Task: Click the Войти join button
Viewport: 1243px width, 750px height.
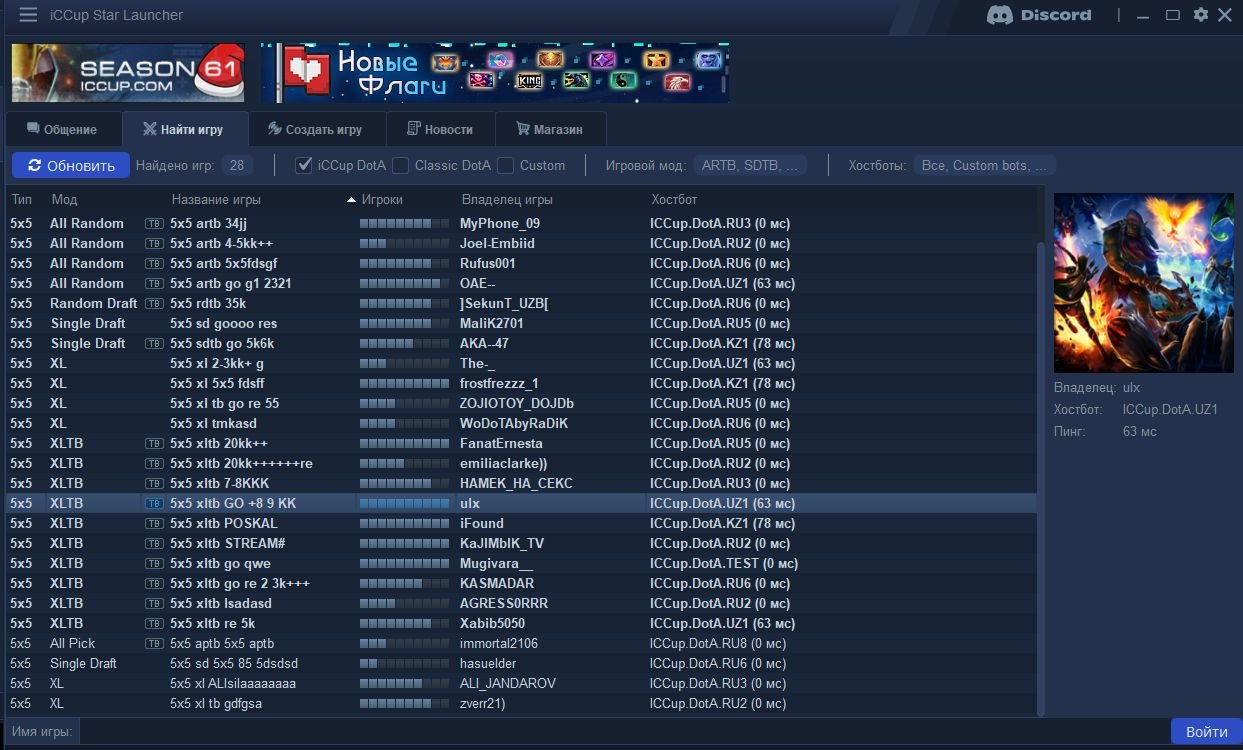Action: point(1206,732)
